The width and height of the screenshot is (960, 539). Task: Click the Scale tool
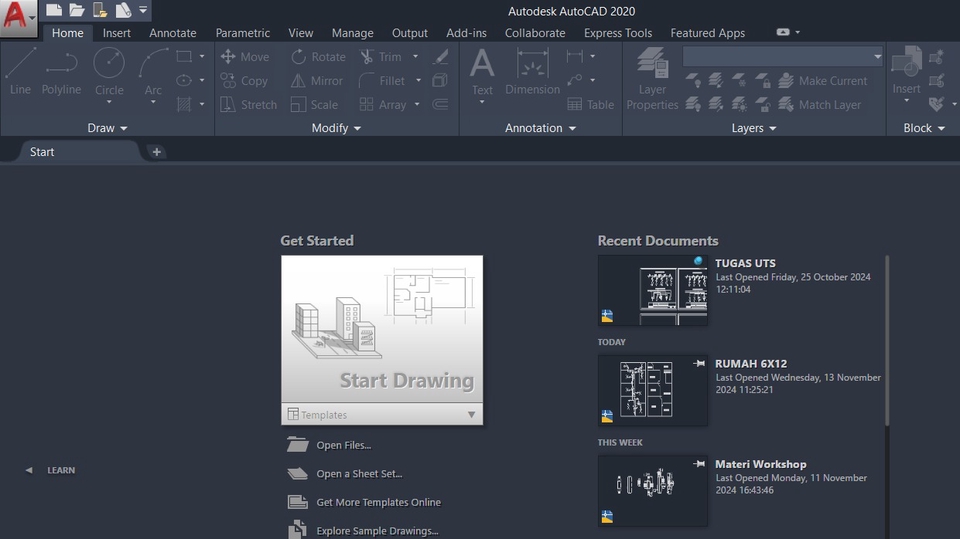pos(314,105)
